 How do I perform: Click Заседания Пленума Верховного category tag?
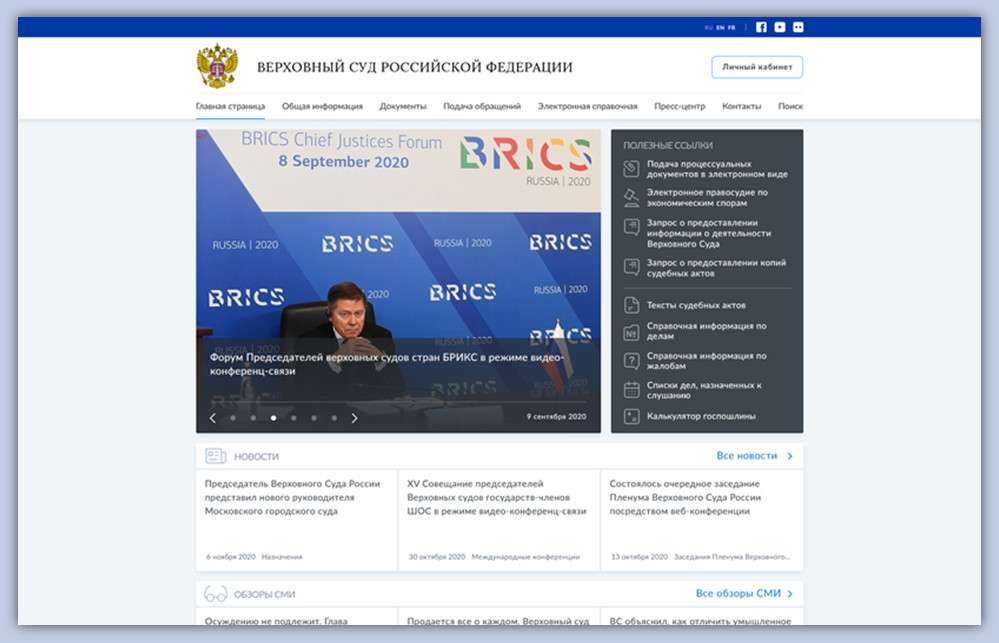[732, 557]
